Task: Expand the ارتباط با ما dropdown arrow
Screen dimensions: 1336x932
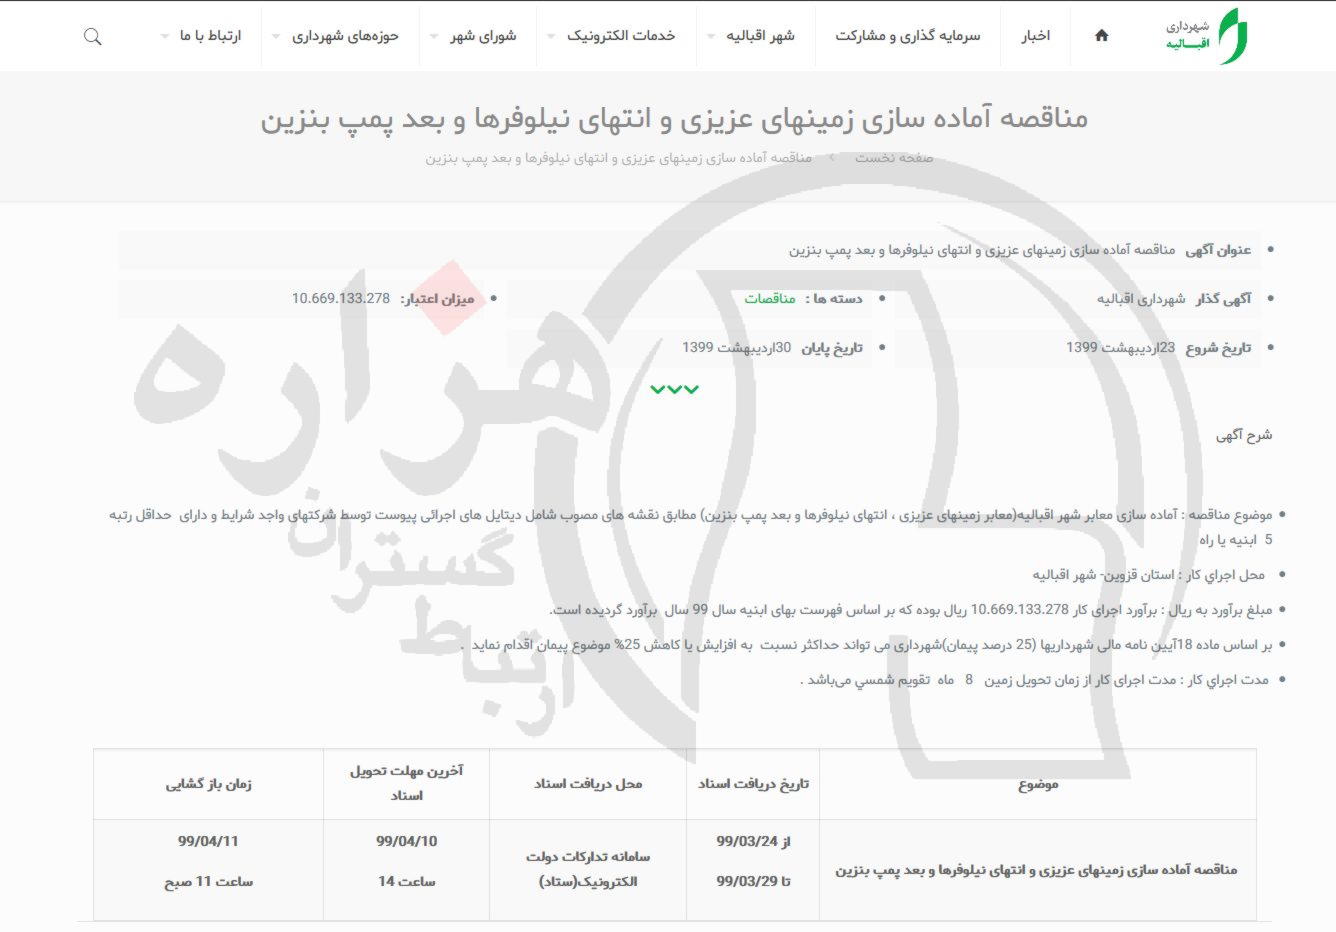Action: pos(165,37)
